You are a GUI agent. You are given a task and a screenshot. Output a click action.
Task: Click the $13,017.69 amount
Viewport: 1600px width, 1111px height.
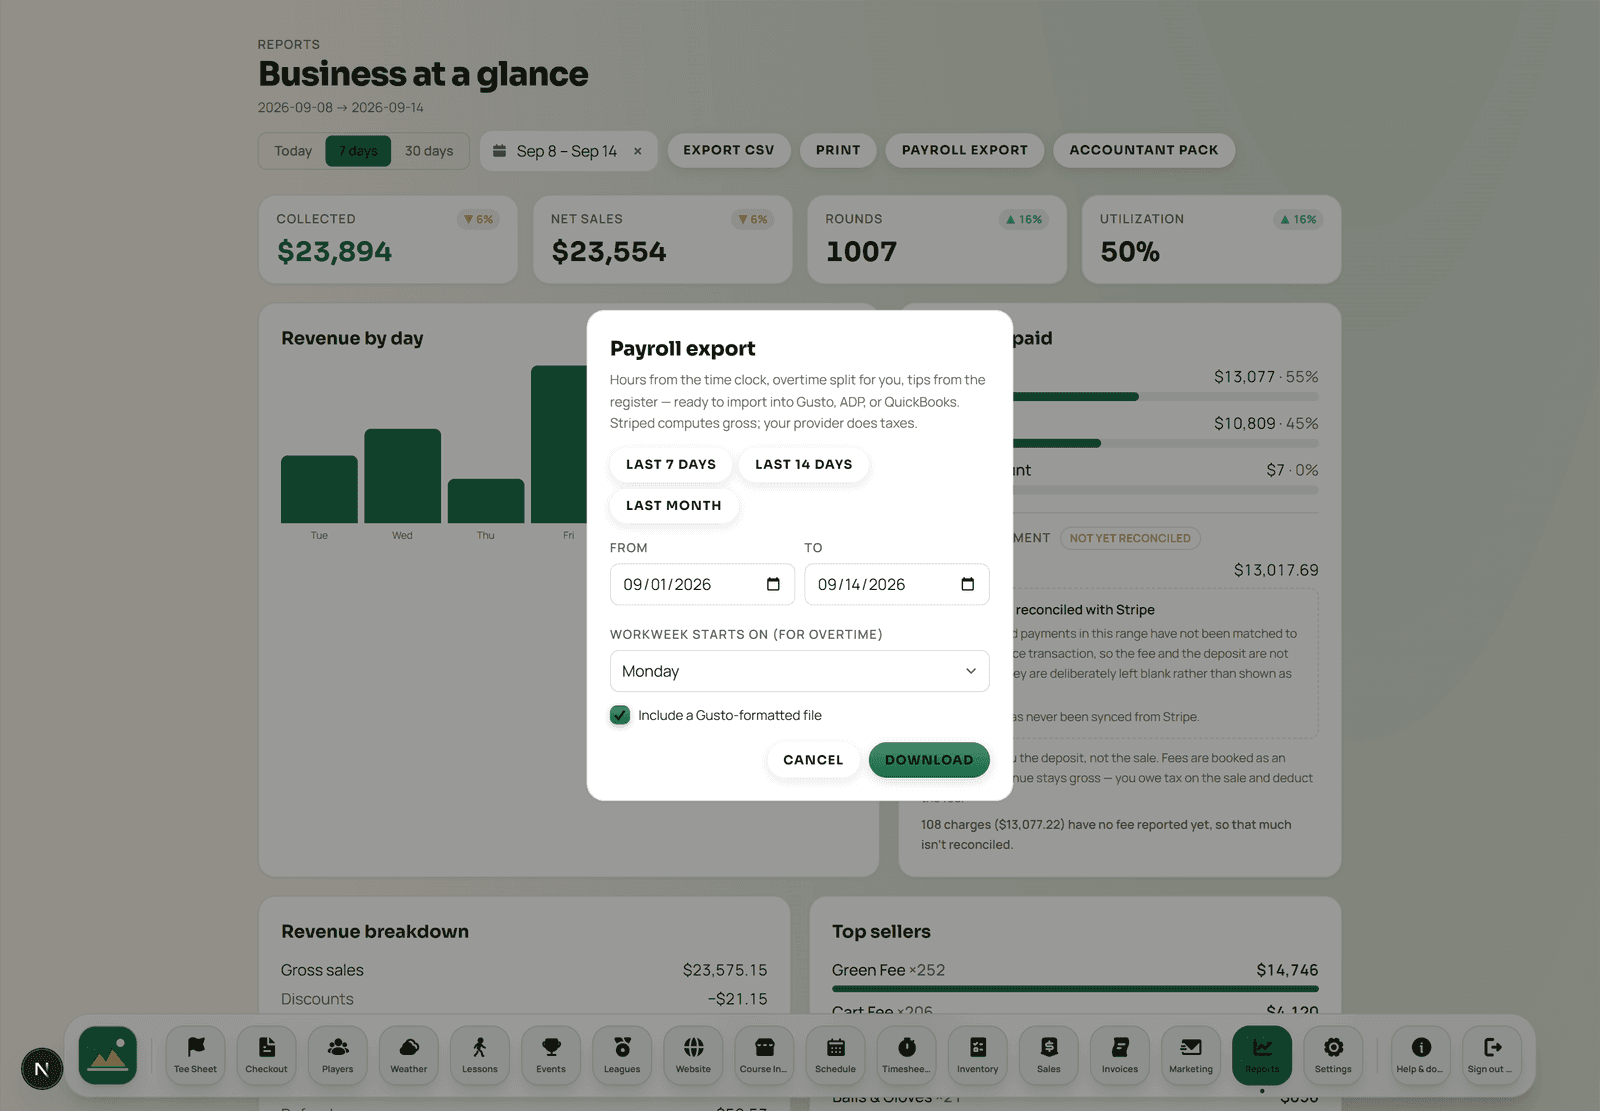1276,570
